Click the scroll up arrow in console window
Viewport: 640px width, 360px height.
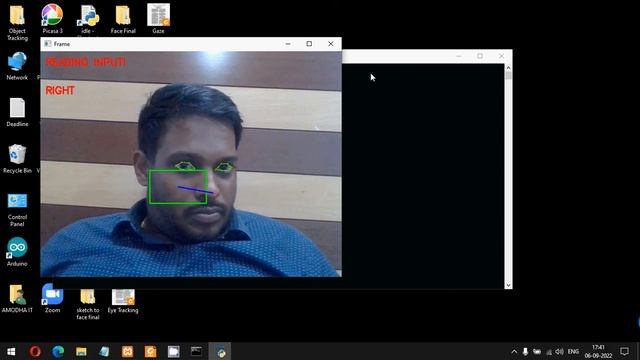[508, 67]
